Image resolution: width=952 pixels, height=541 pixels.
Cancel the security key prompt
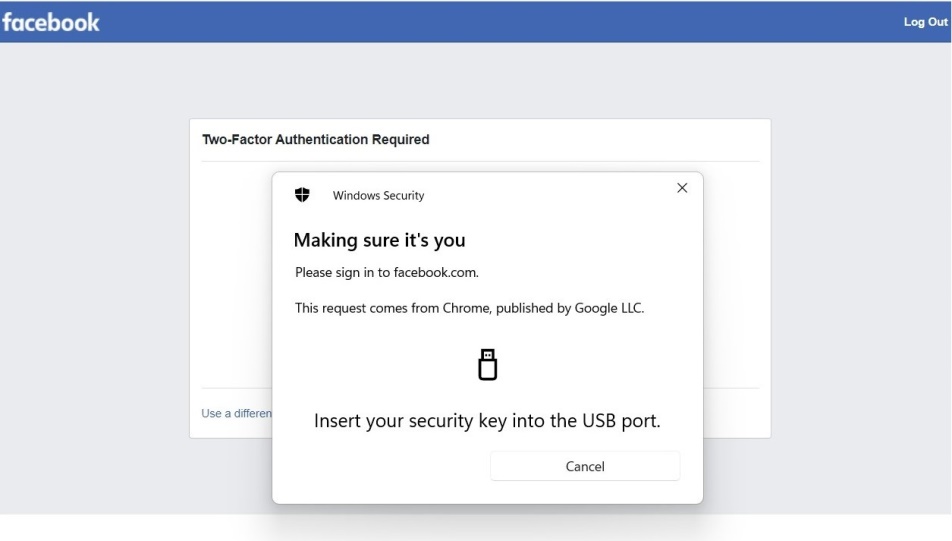tap(585, 466)
